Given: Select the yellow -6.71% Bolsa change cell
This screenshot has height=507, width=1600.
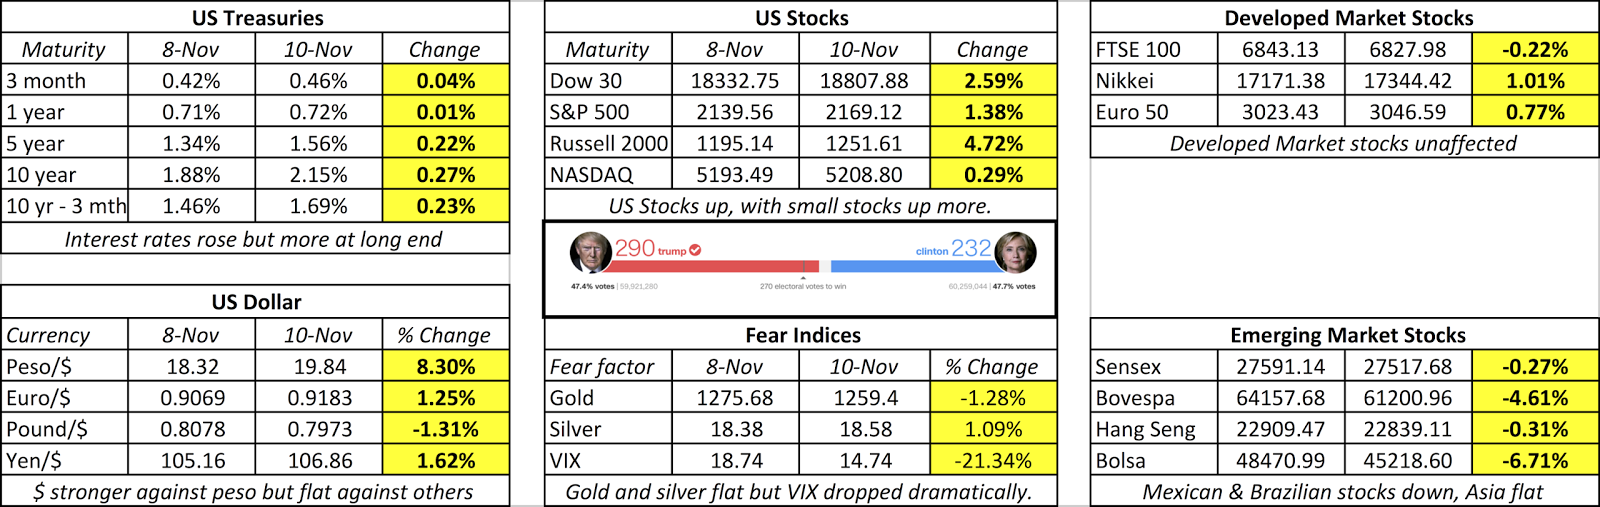Looking at the screenshot, I should 1535,461.
